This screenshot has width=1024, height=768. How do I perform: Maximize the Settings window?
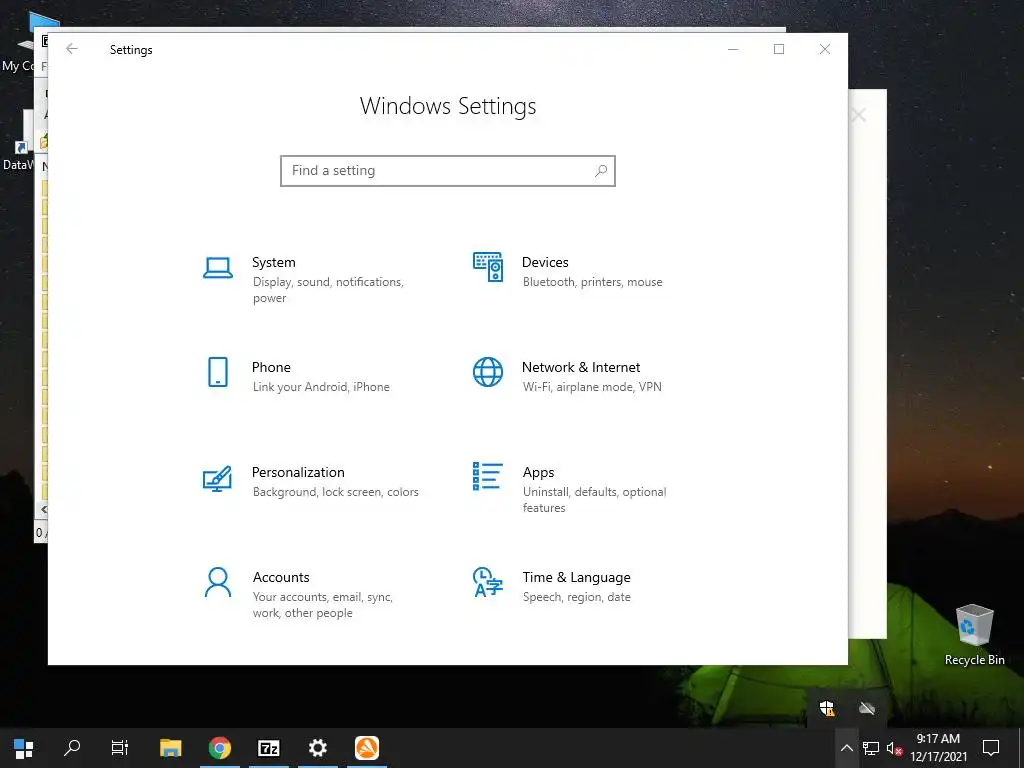[x=779, y=49]
